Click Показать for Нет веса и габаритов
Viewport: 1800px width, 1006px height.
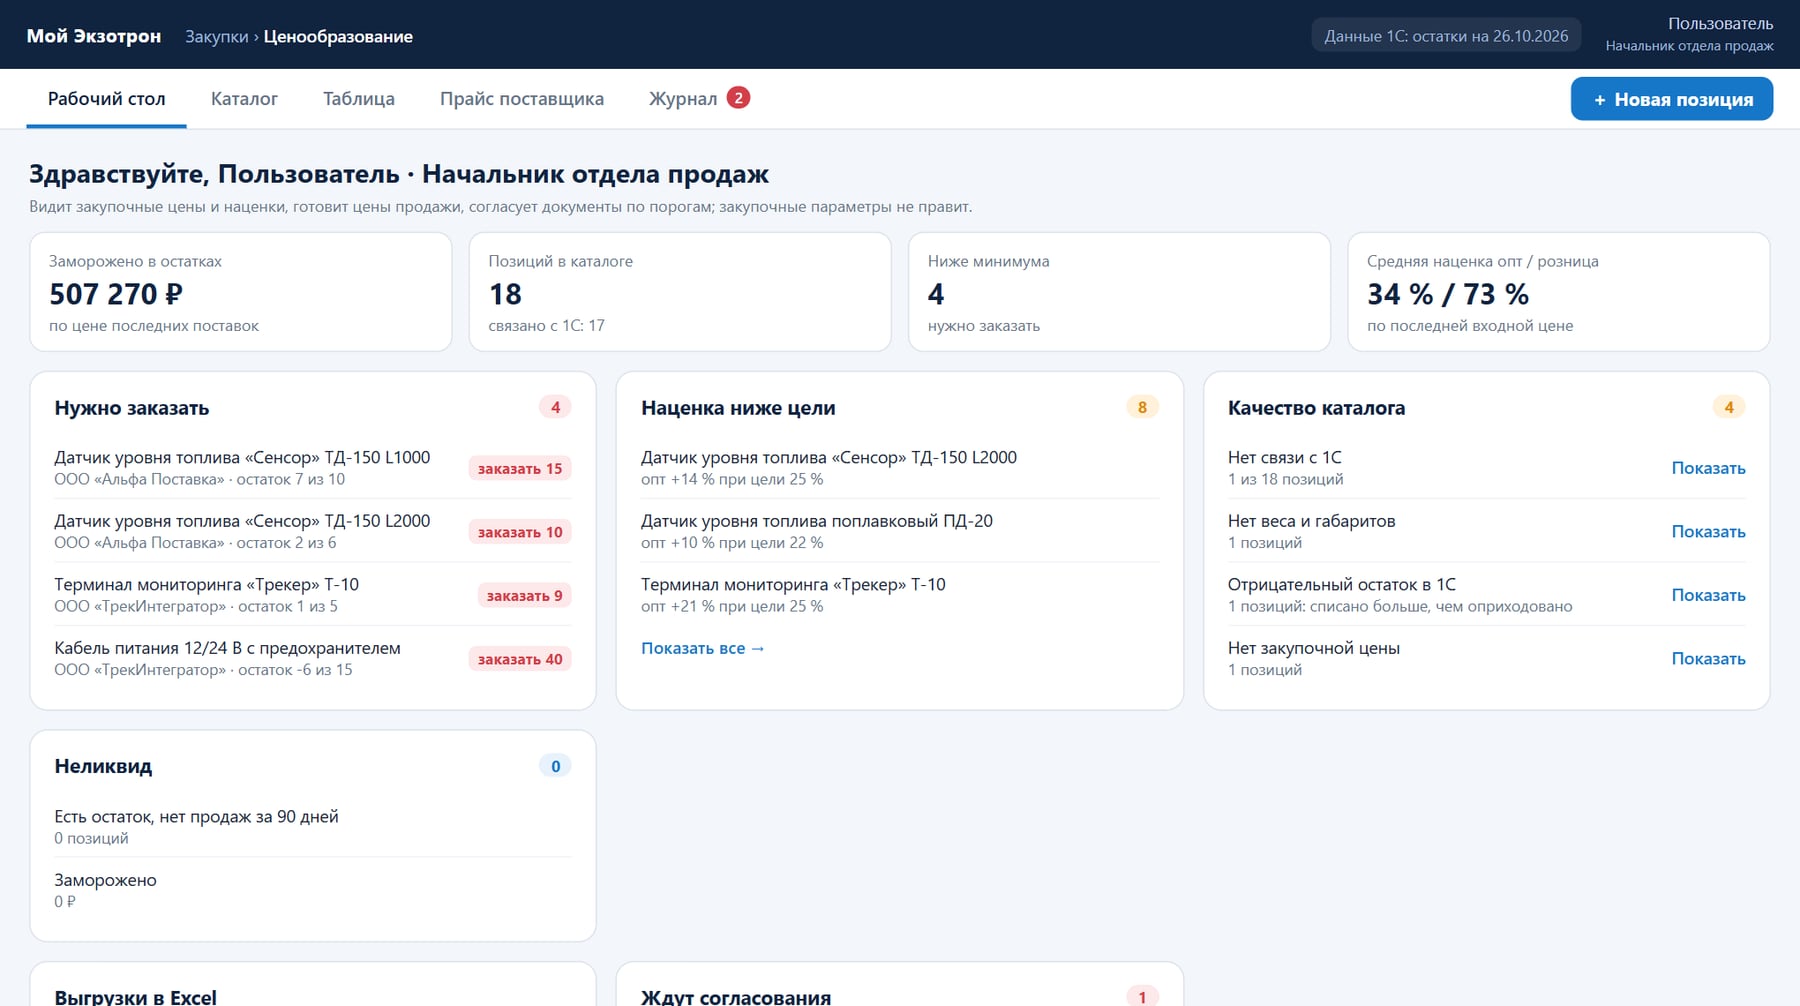[x=1708, y=532]
